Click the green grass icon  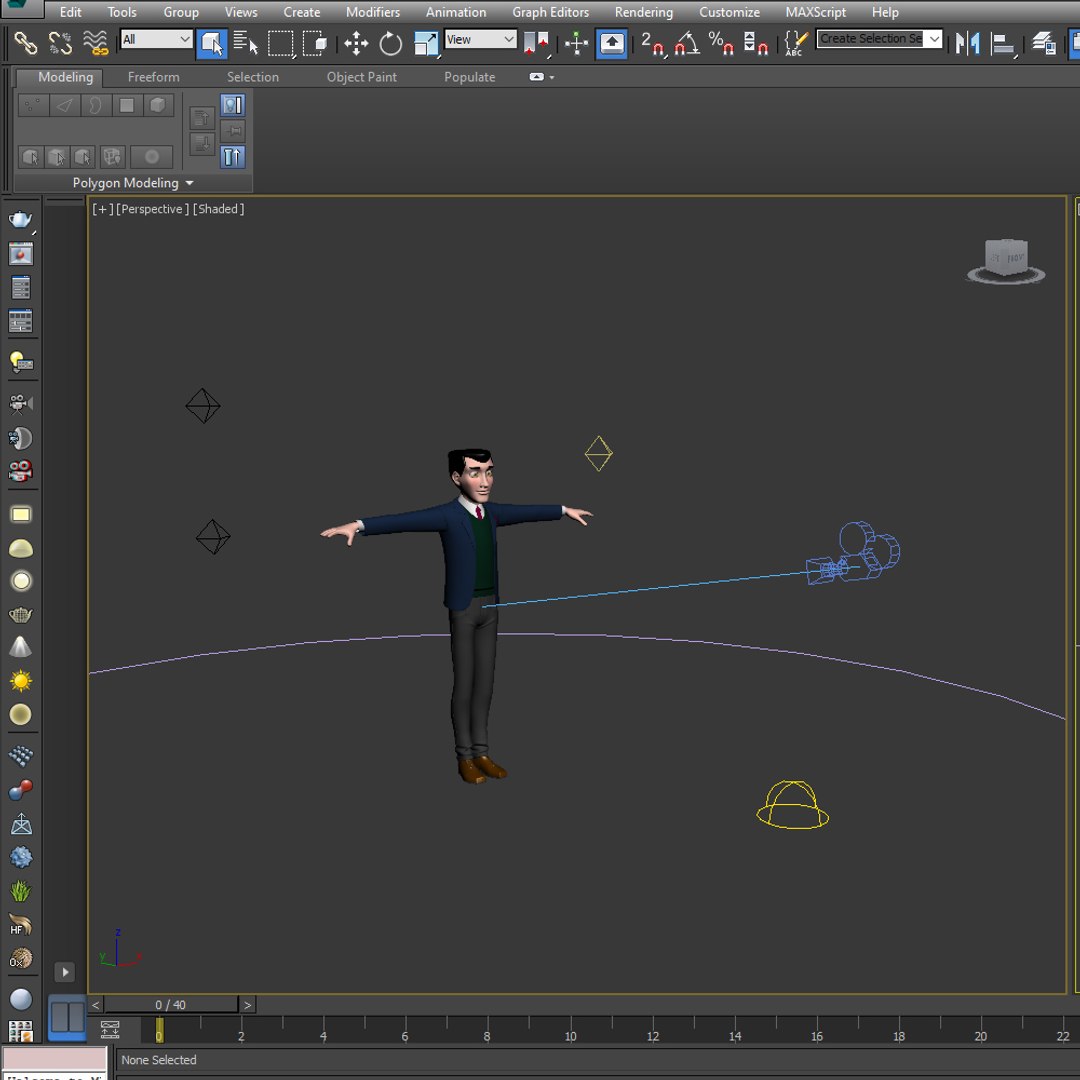(21, 891)
